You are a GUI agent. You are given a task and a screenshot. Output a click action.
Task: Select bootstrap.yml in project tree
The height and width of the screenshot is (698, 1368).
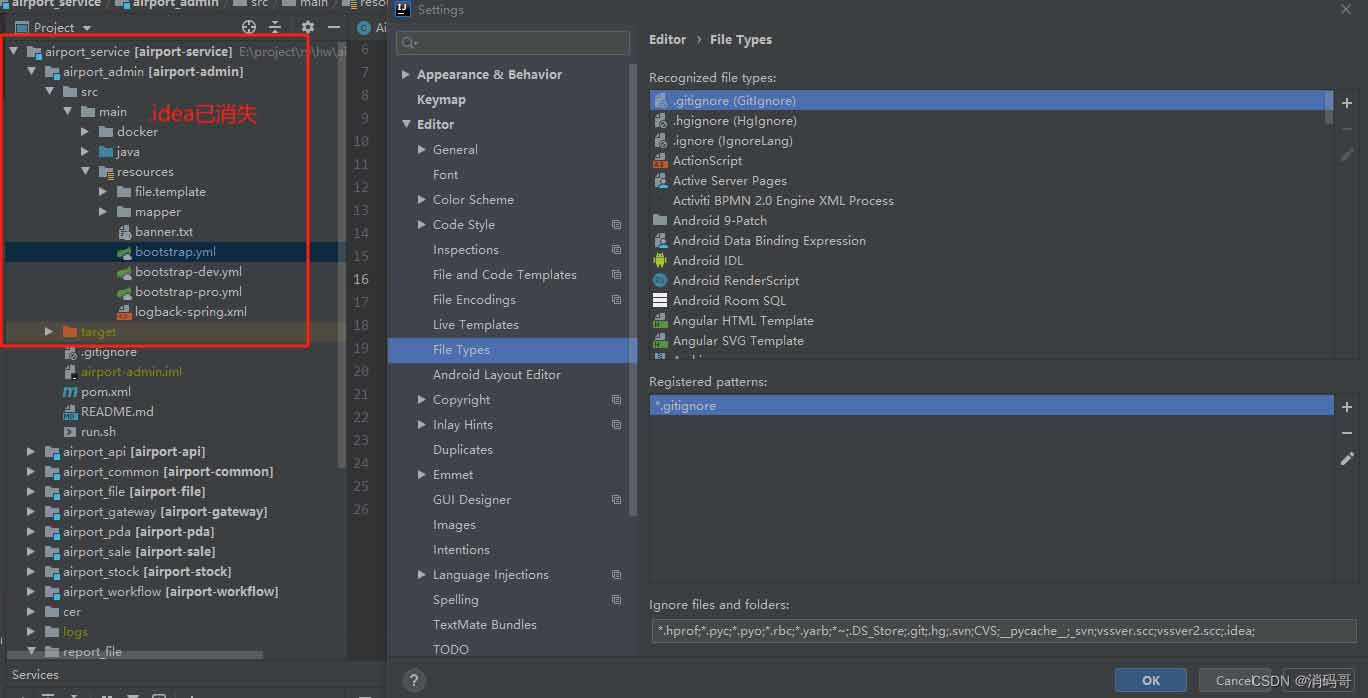(x=175, y=252)
